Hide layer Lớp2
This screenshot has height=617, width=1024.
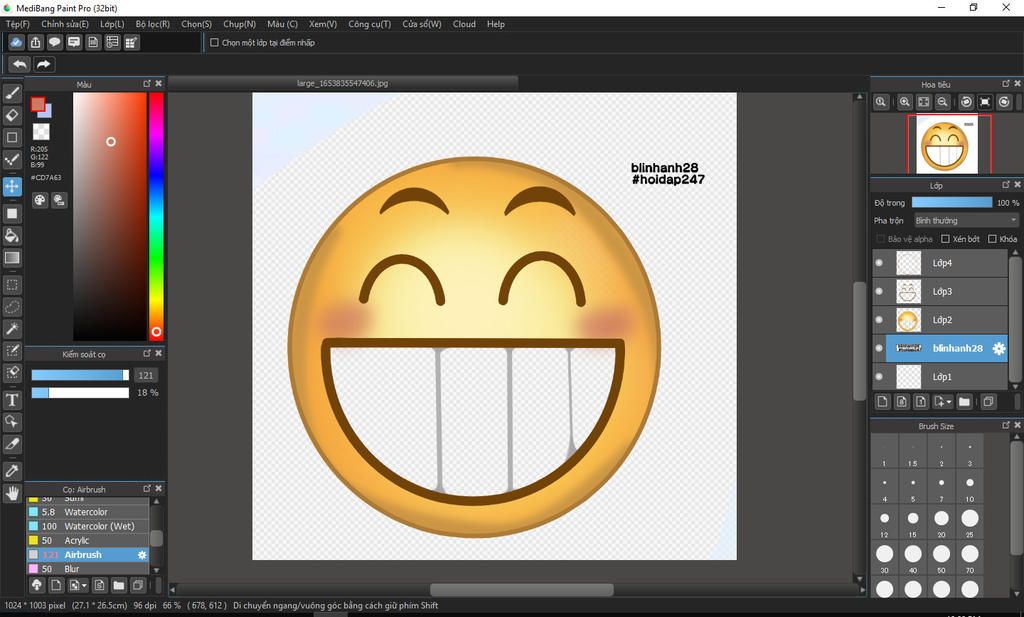879,320
